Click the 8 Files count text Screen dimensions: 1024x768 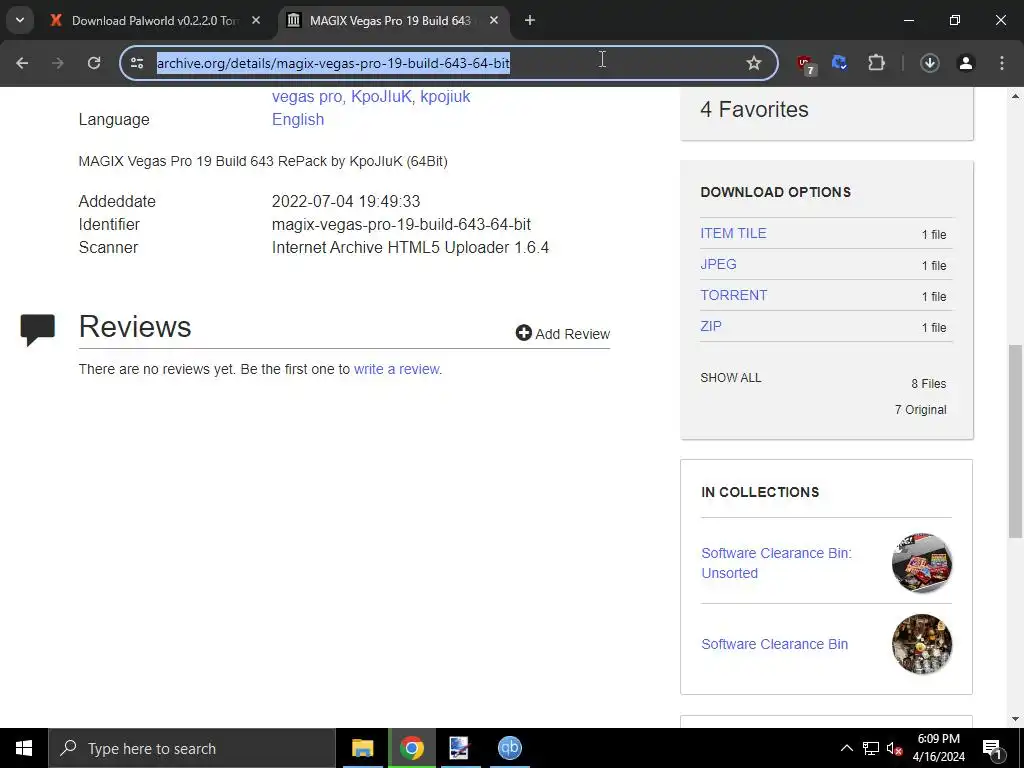pos(929,384)
